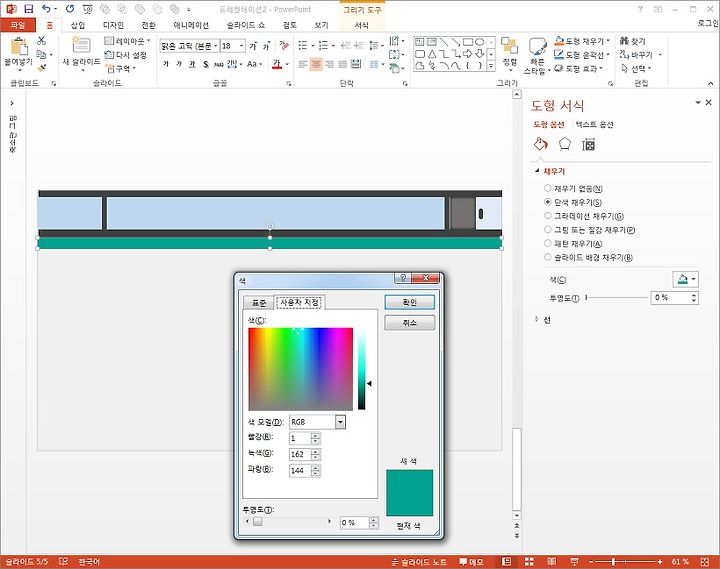Click the Find button in Editing group
The height and width of the screenshot is (569, 720).
pos(632,41)
